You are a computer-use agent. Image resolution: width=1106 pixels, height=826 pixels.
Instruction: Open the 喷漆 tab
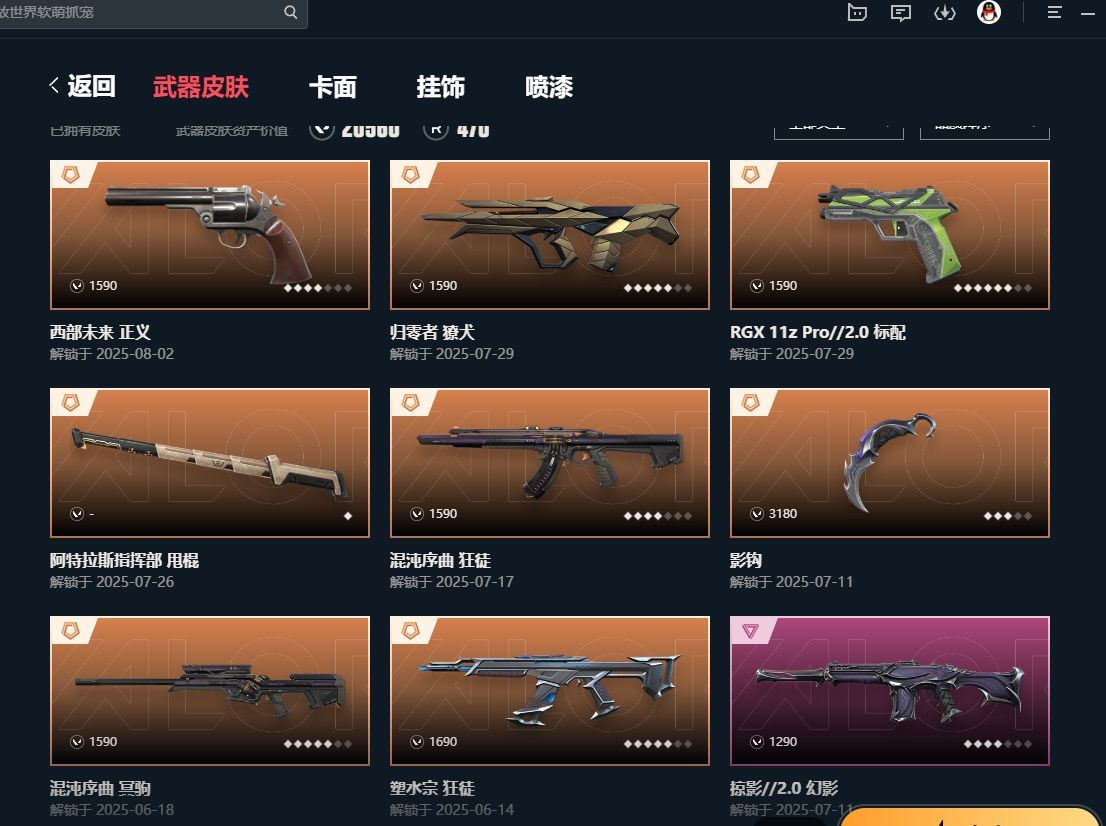pyautogui.click(x=549, y=87)
